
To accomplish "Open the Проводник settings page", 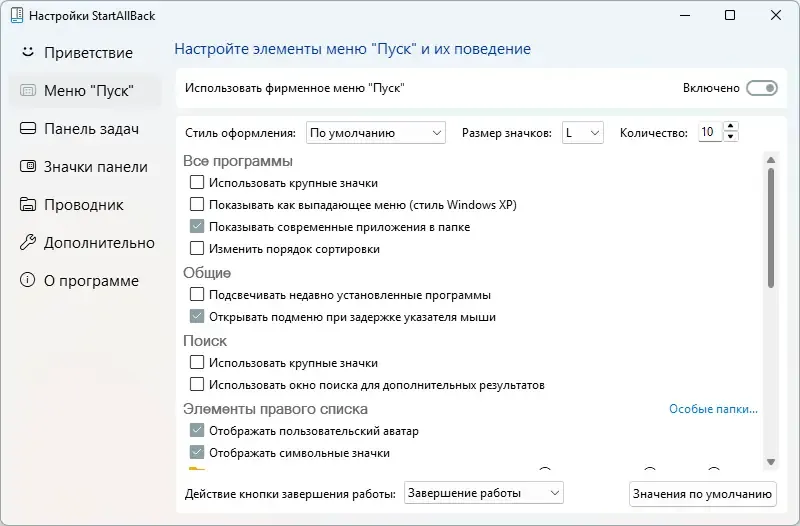I will 85,205.
